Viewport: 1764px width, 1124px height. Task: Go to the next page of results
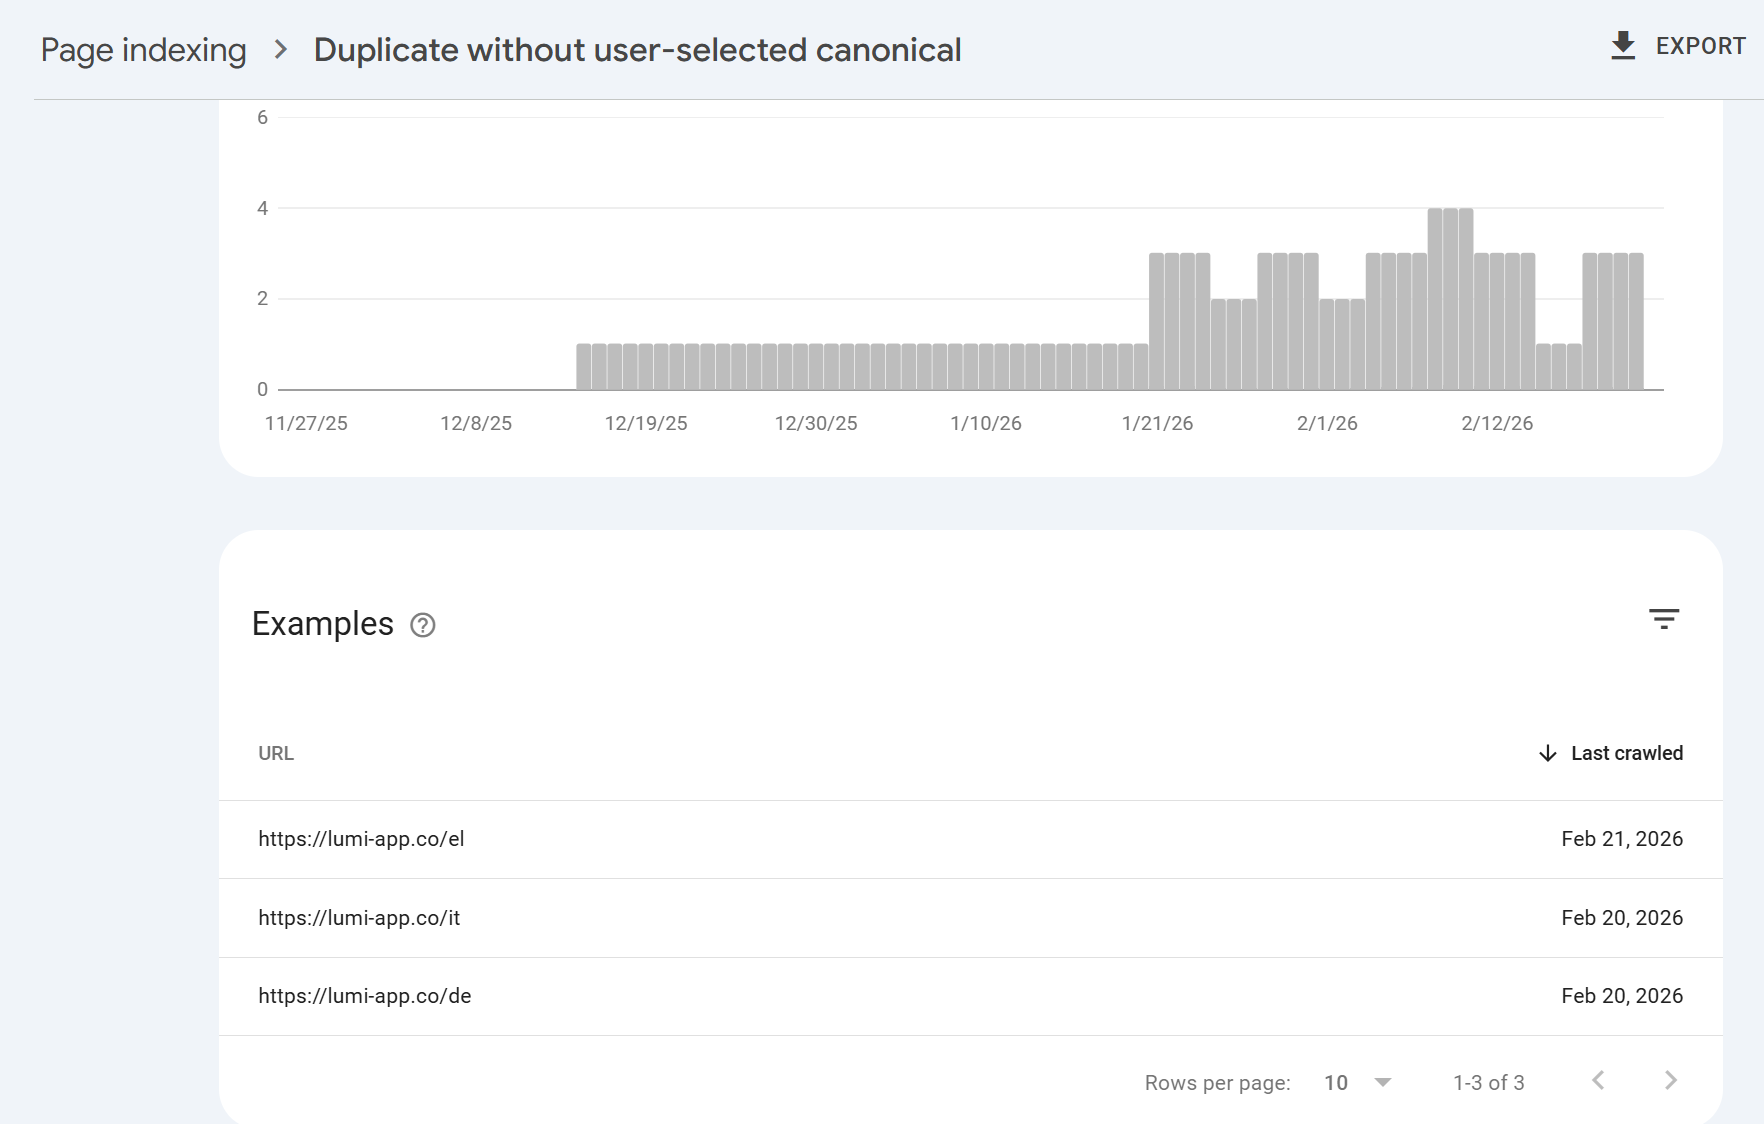1670,1080
